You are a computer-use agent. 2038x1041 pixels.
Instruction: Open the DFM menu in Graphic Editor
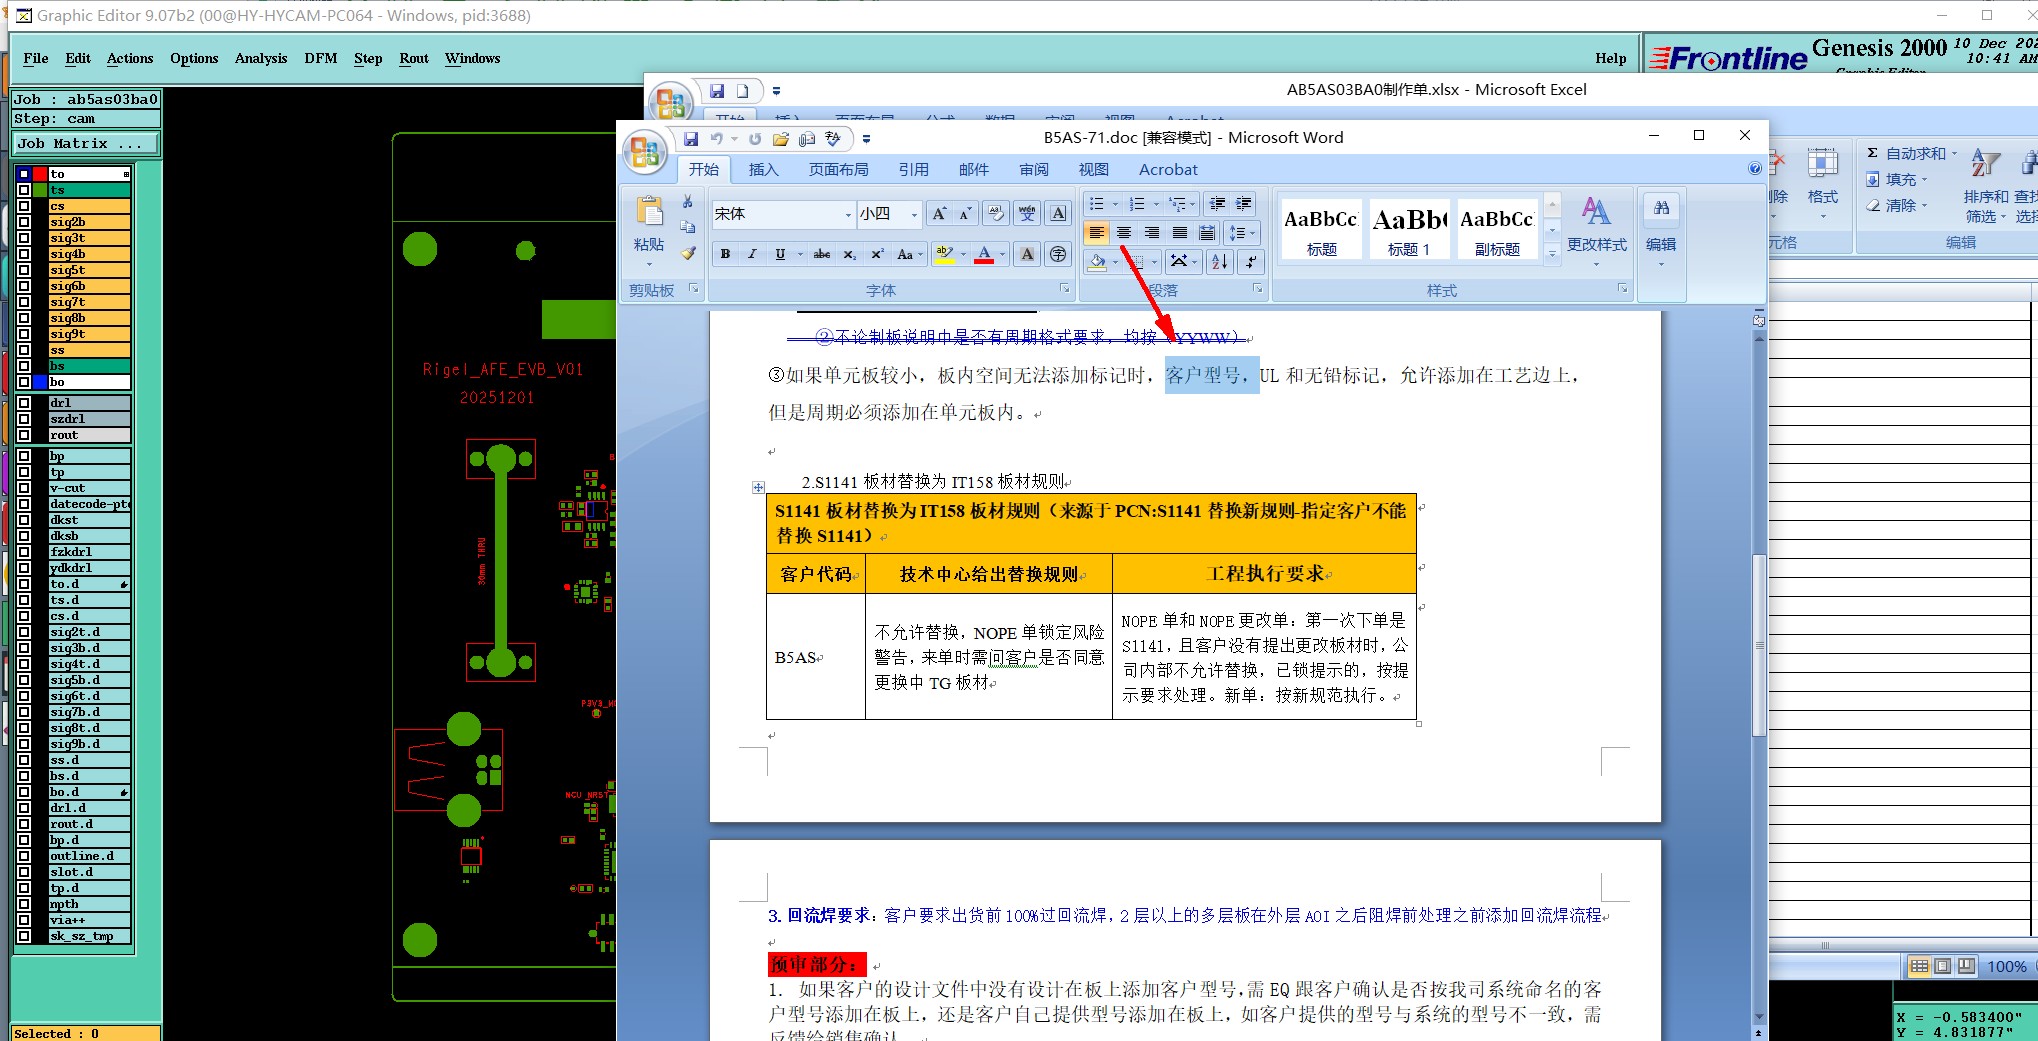point(321,58)
